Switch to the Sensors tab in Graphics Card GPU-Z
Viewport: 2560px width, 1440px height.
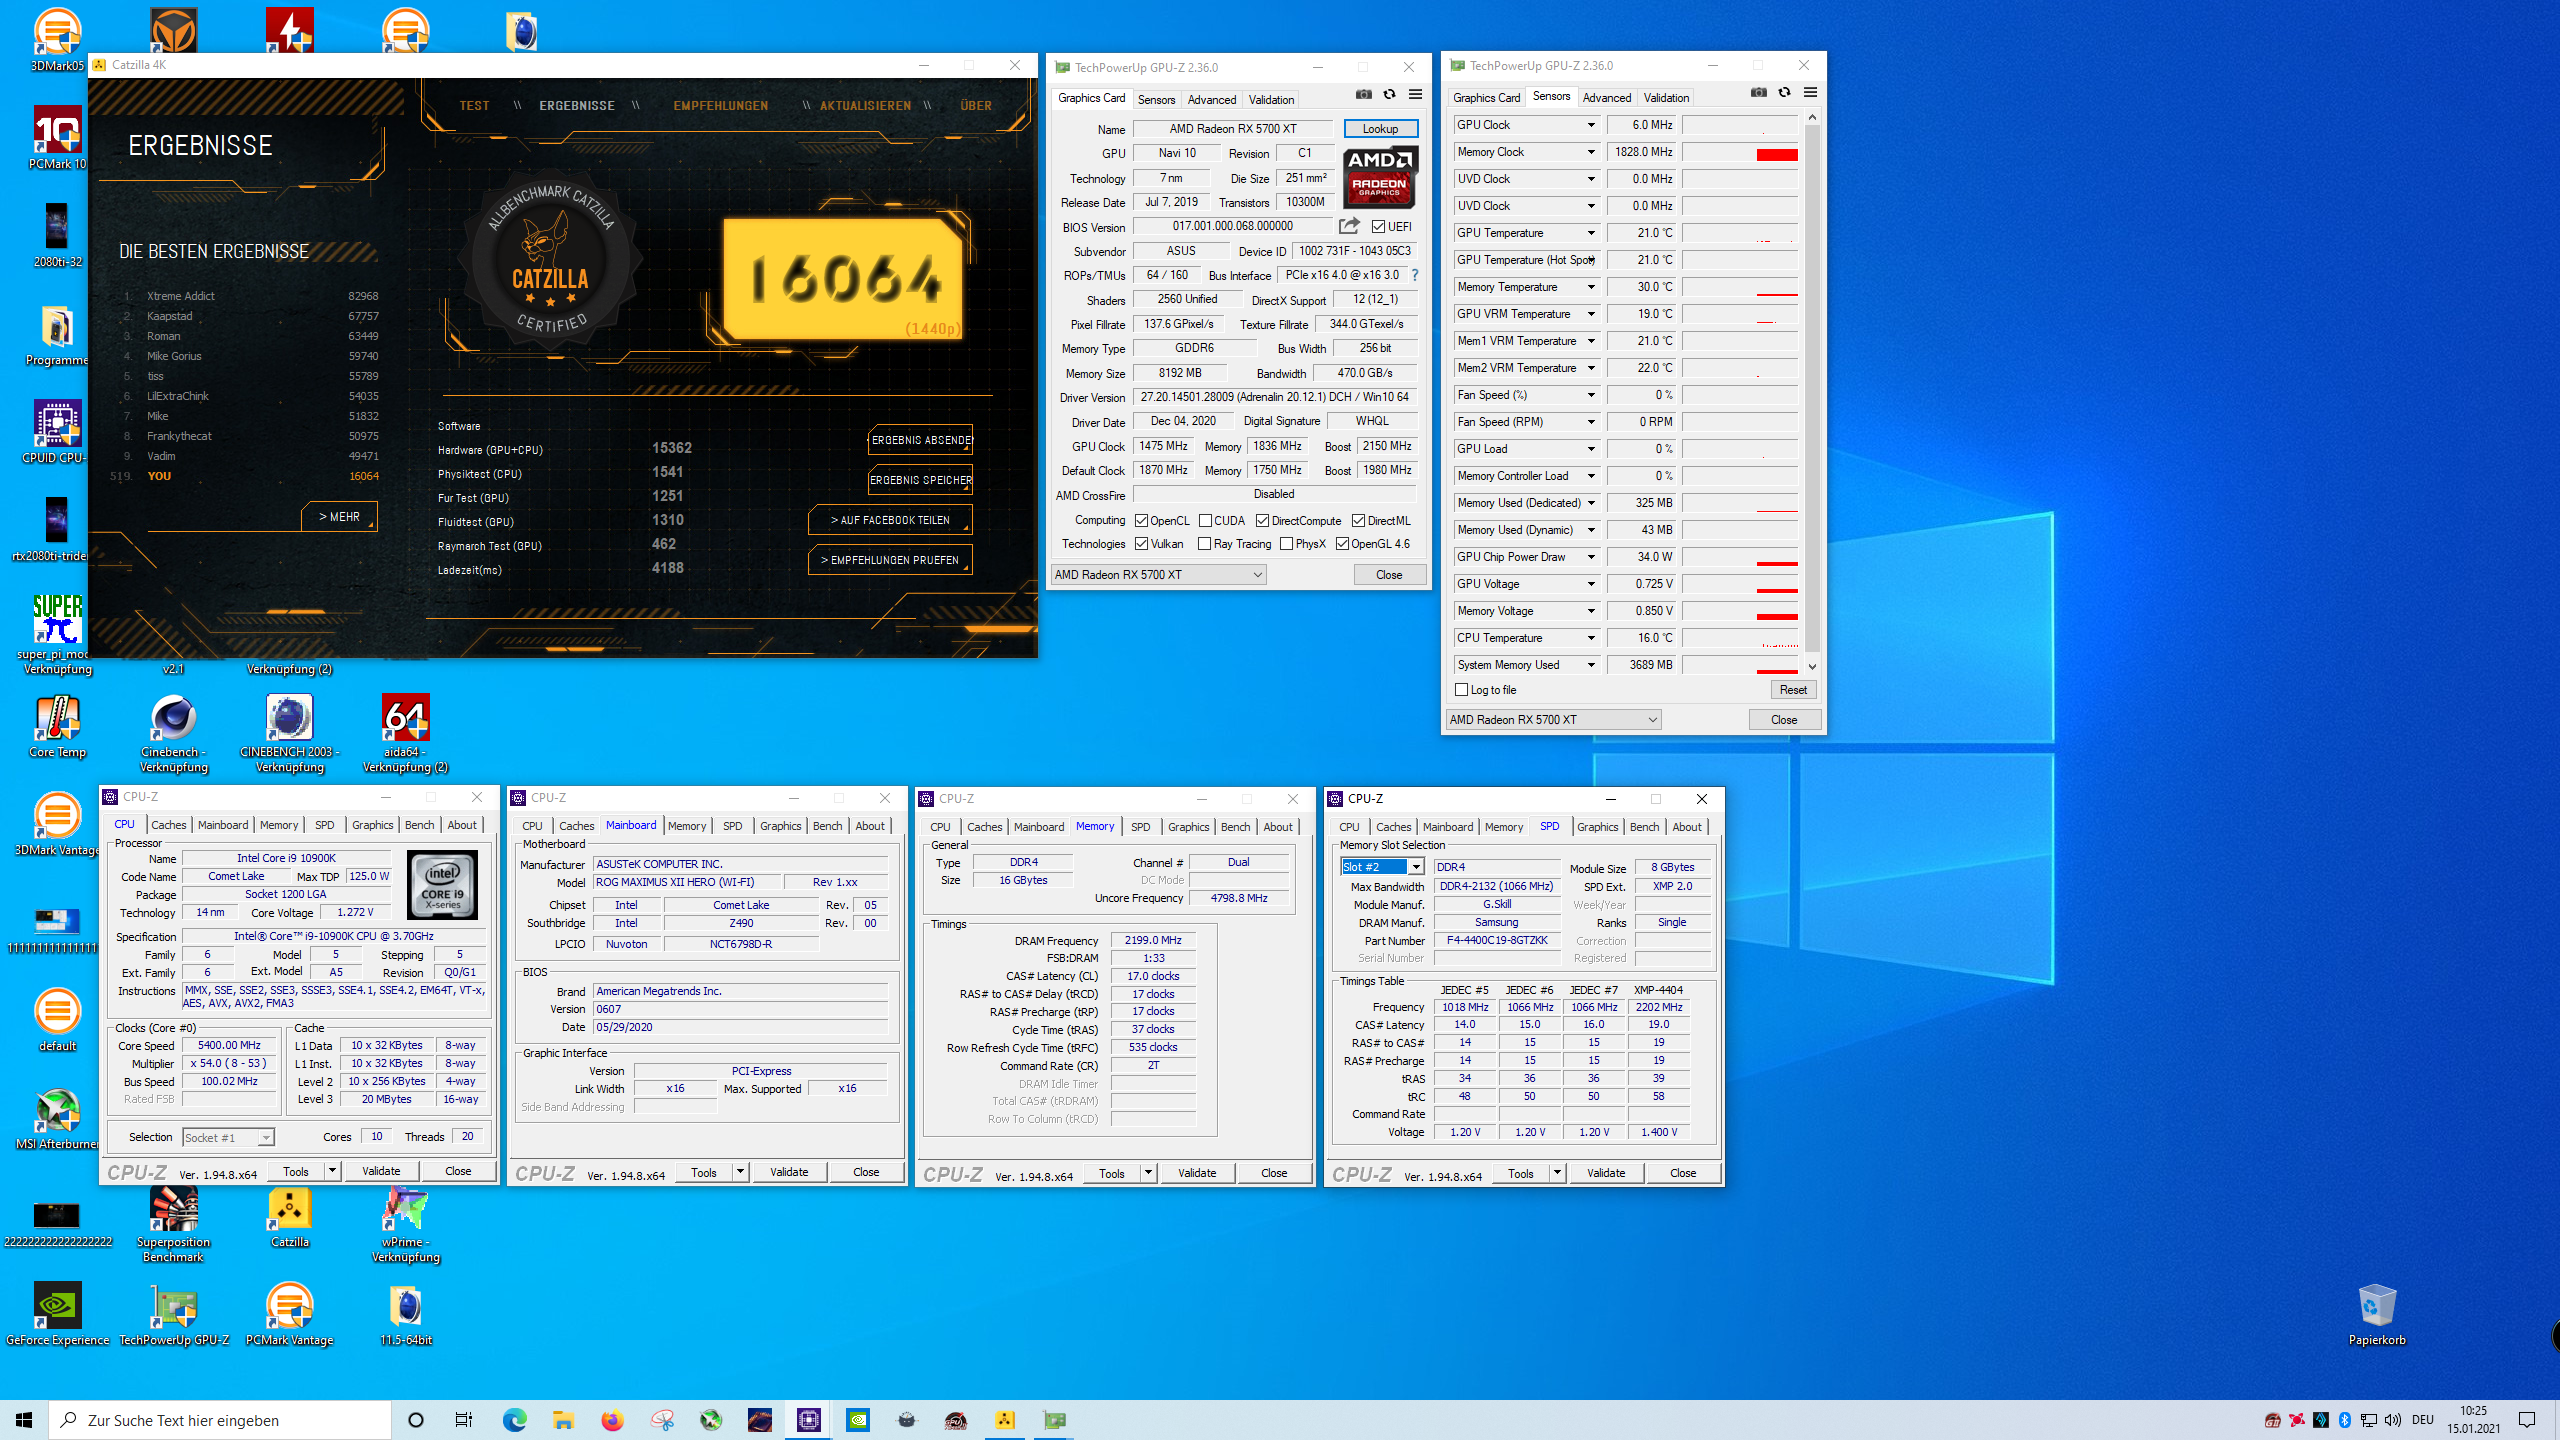pyautogui.click(x=1156, y=100)
